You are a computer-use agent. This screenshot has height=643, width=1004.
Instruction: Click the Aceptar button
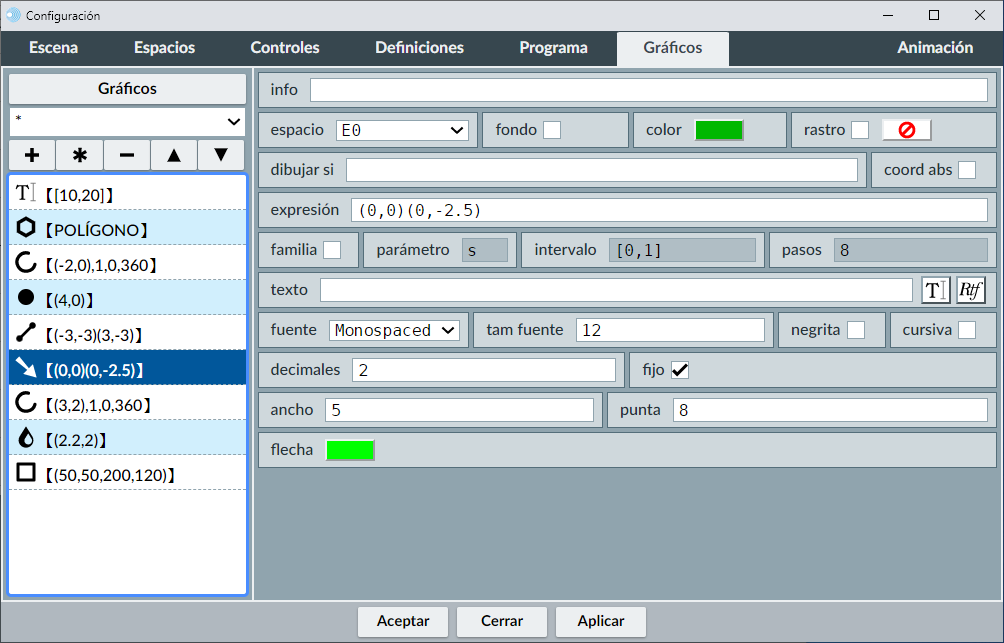403,621
